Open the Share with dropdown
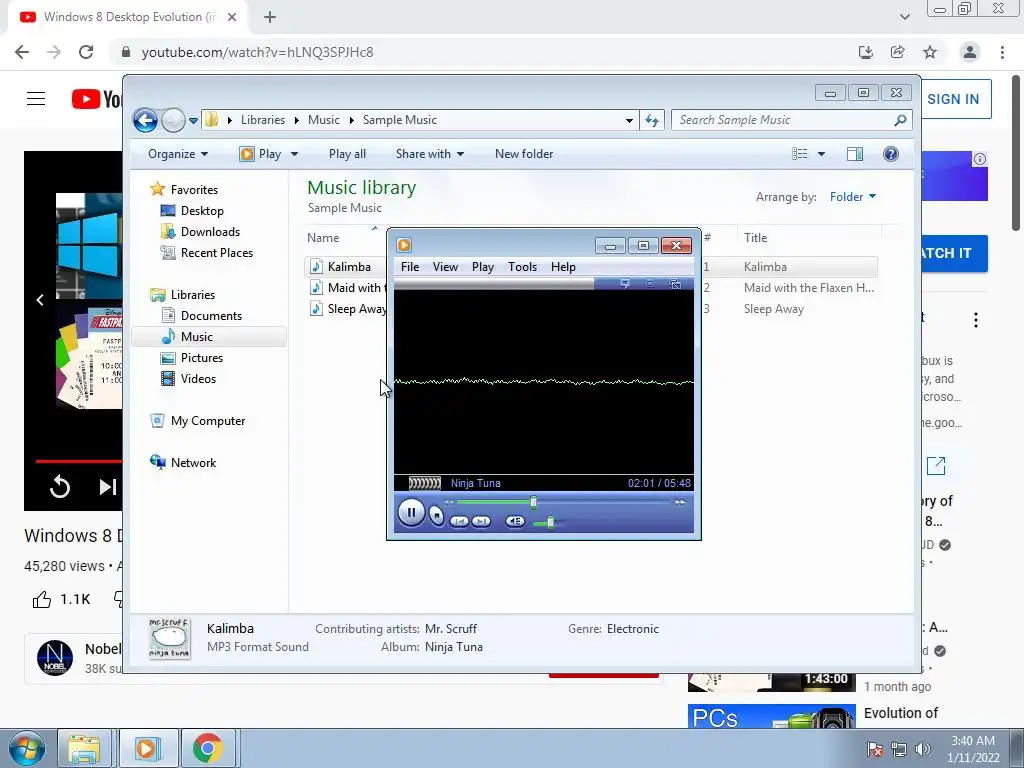 coord(430,154)
